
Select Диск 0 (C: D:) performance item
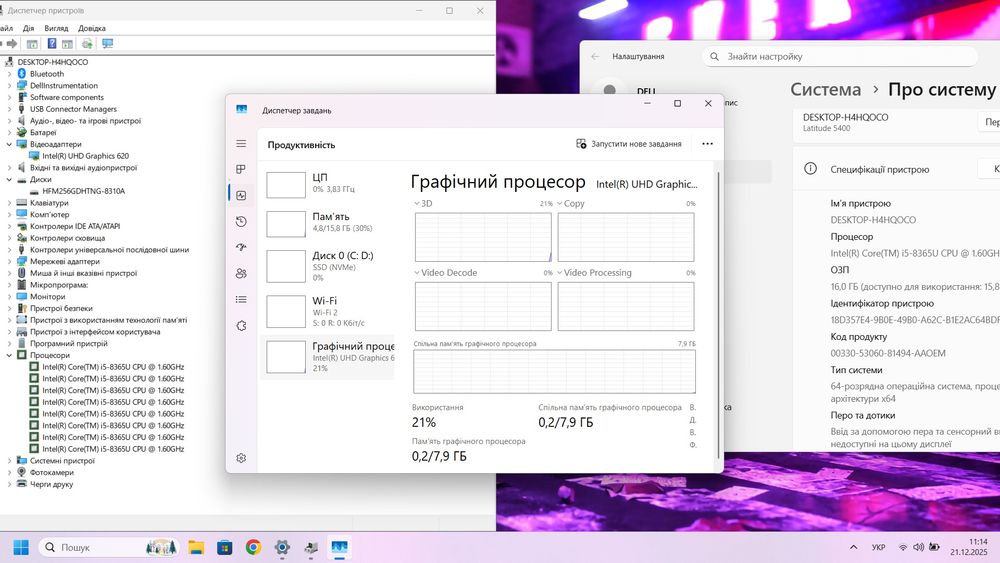[327, 265]
